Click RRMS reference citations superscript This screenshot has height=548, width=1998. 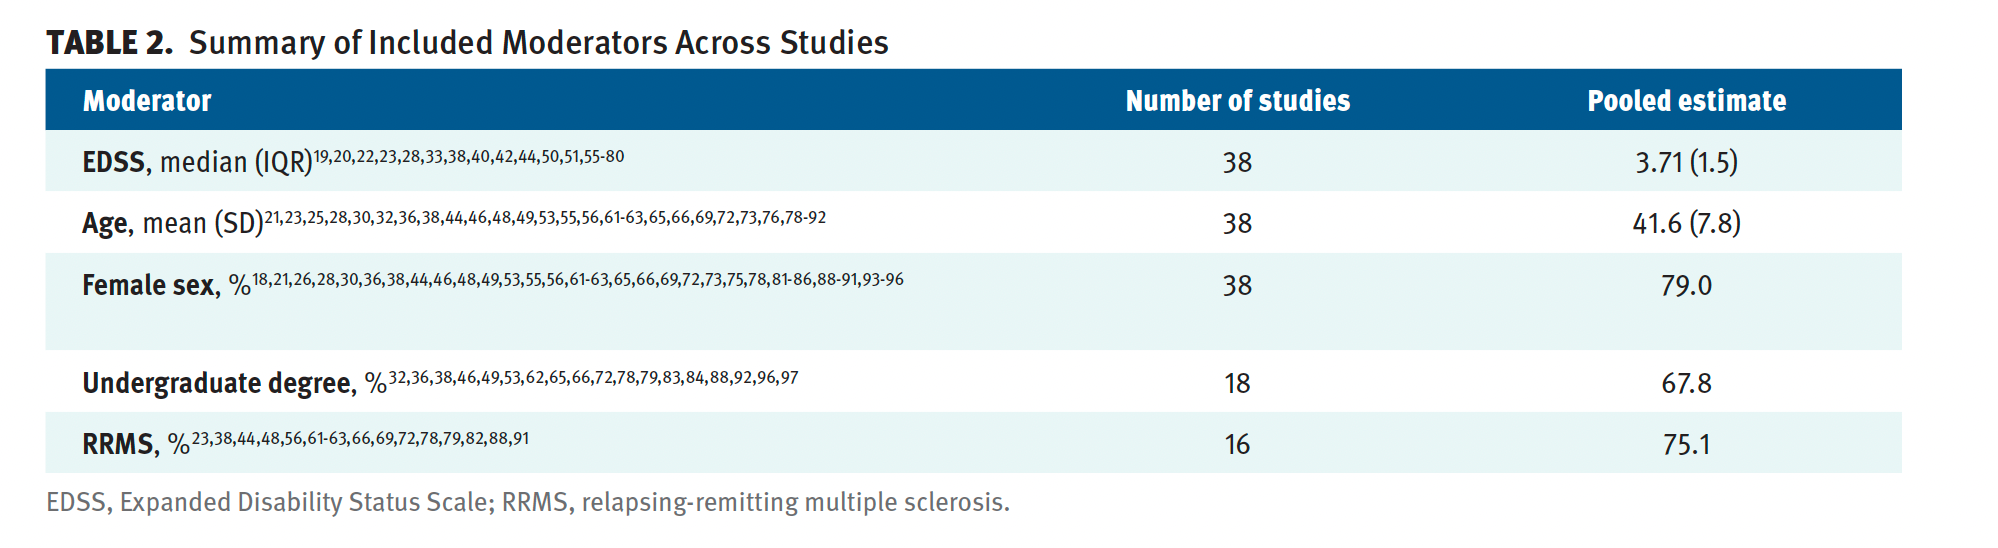coord(360,438)
